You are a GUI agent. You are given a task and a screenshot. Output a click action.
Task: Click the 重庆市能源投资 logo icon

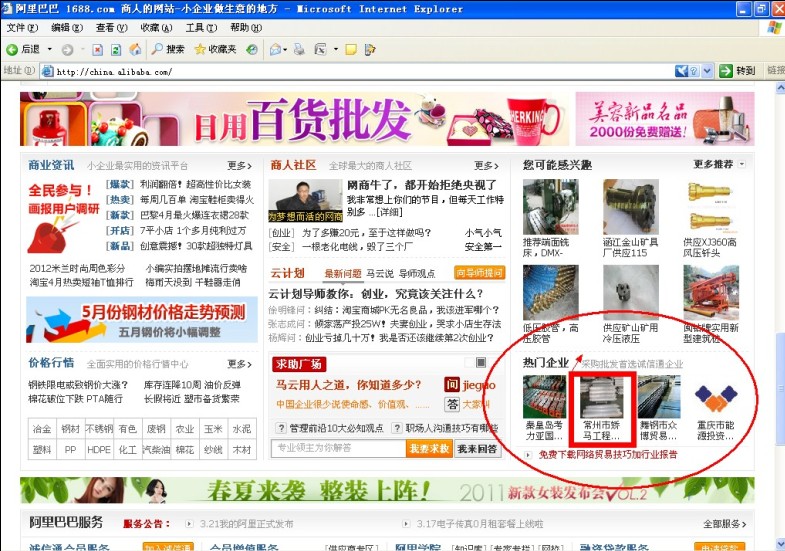[x=716, y=397]
